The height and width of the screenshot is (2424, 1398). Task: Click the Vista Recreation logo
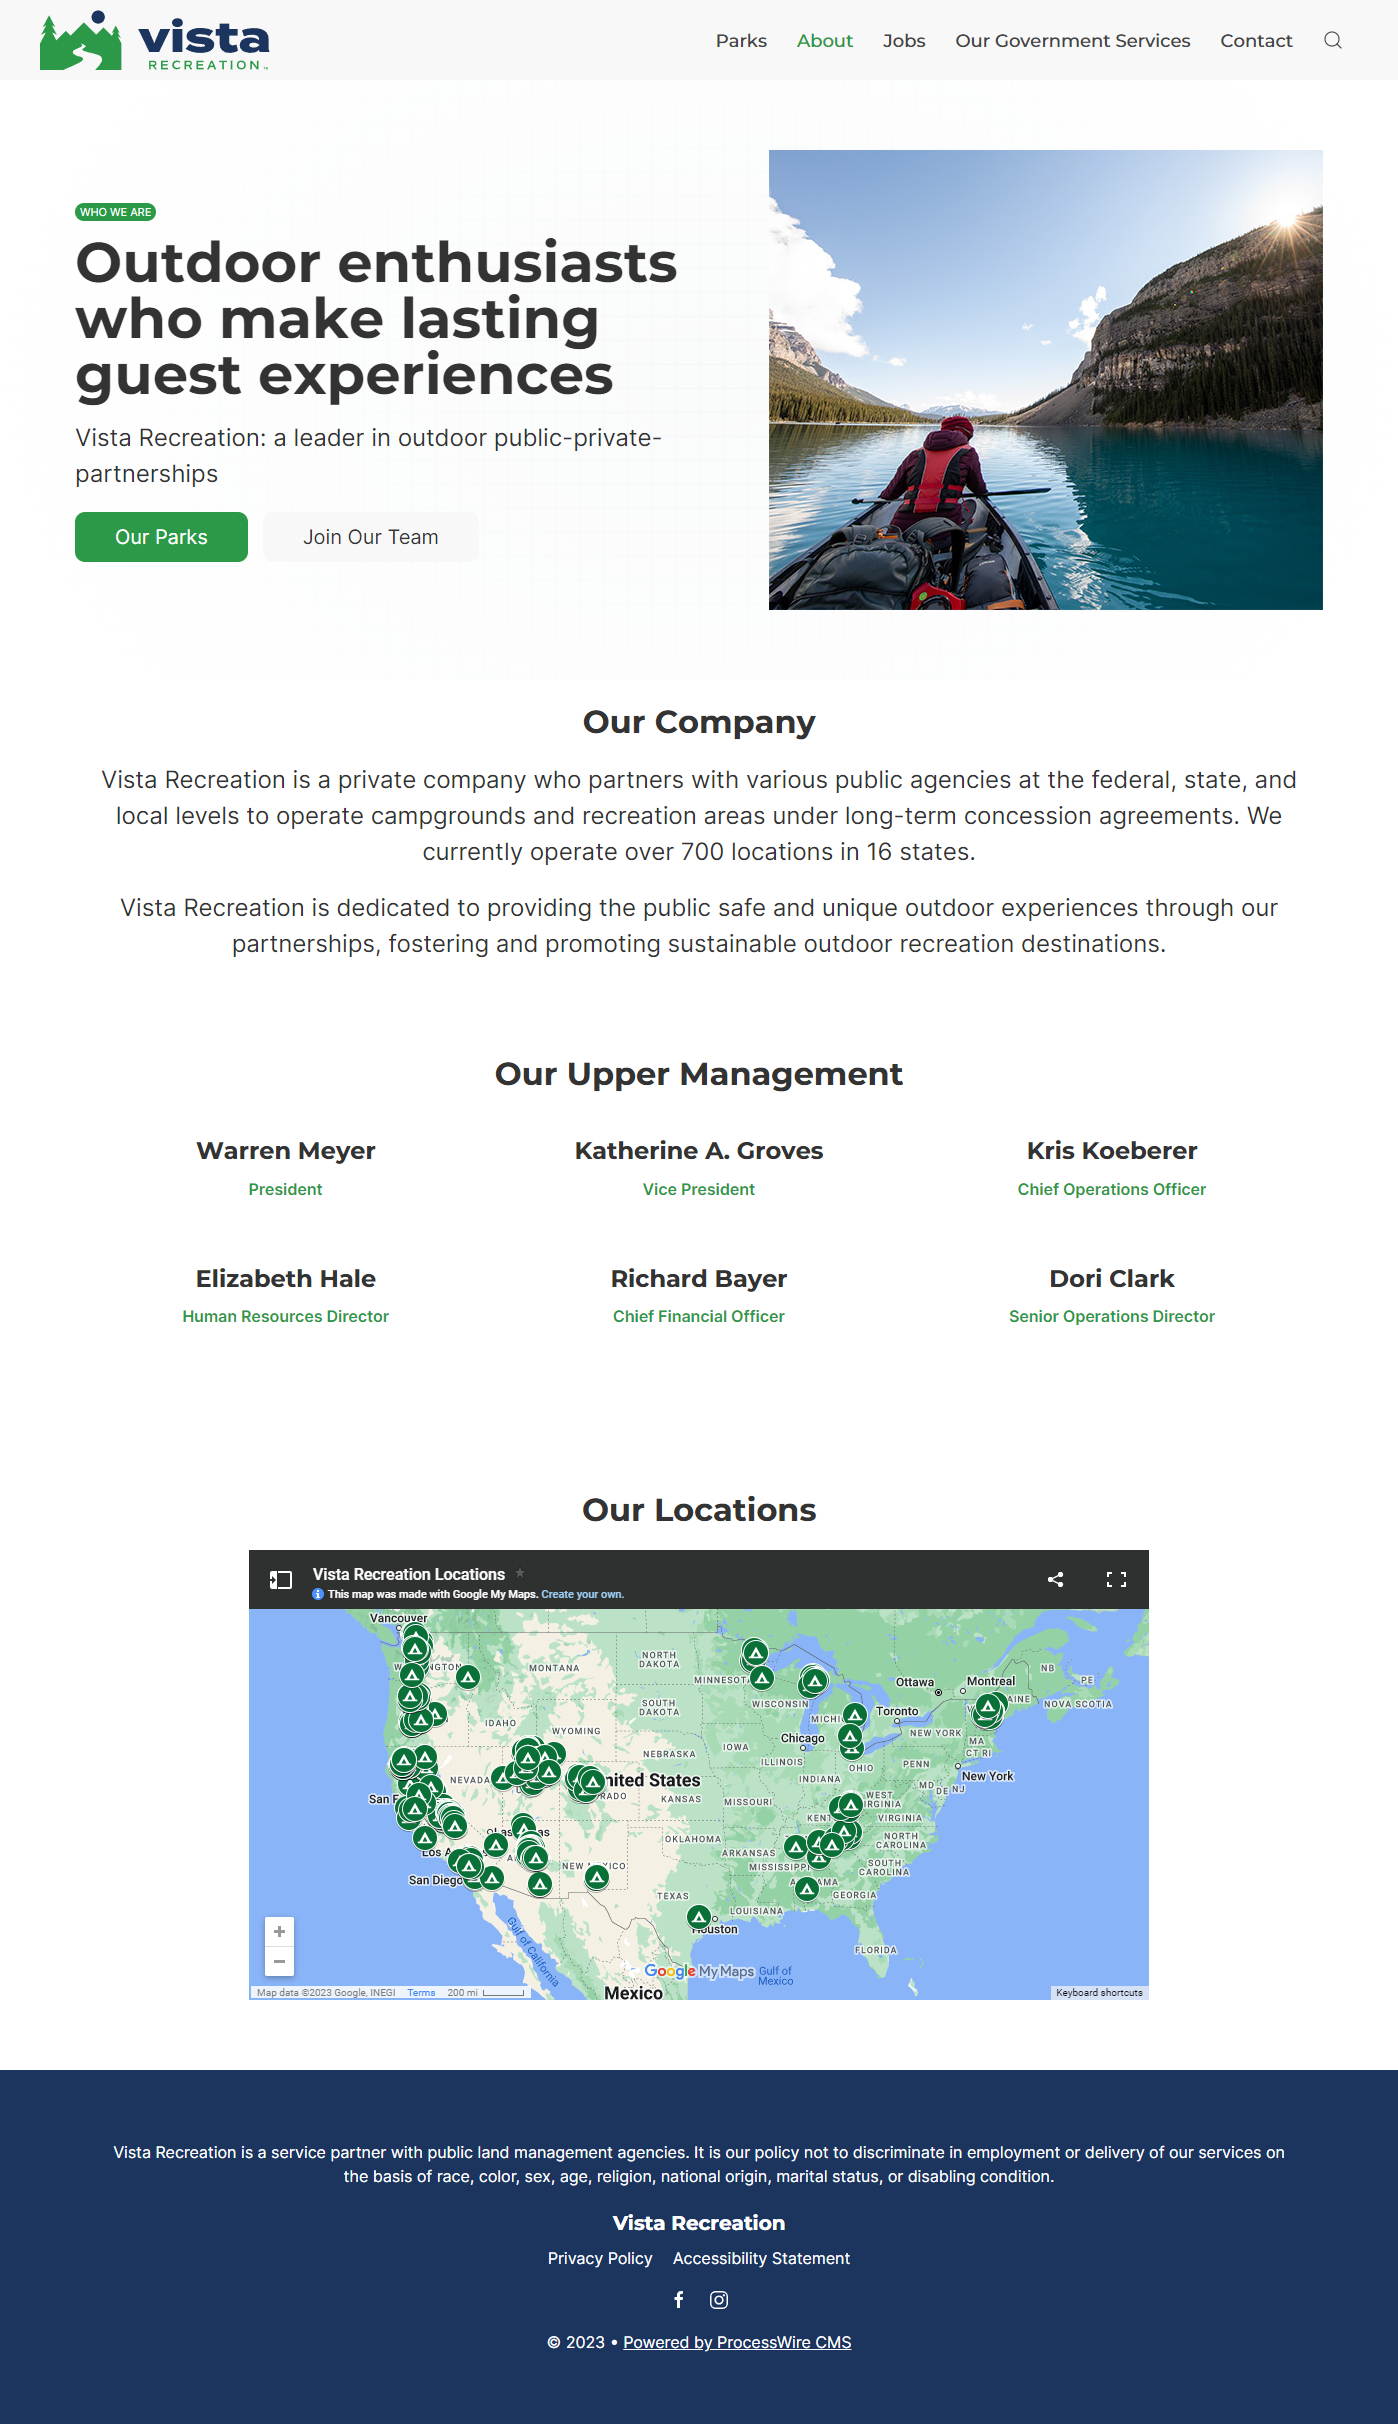[155, 41]
